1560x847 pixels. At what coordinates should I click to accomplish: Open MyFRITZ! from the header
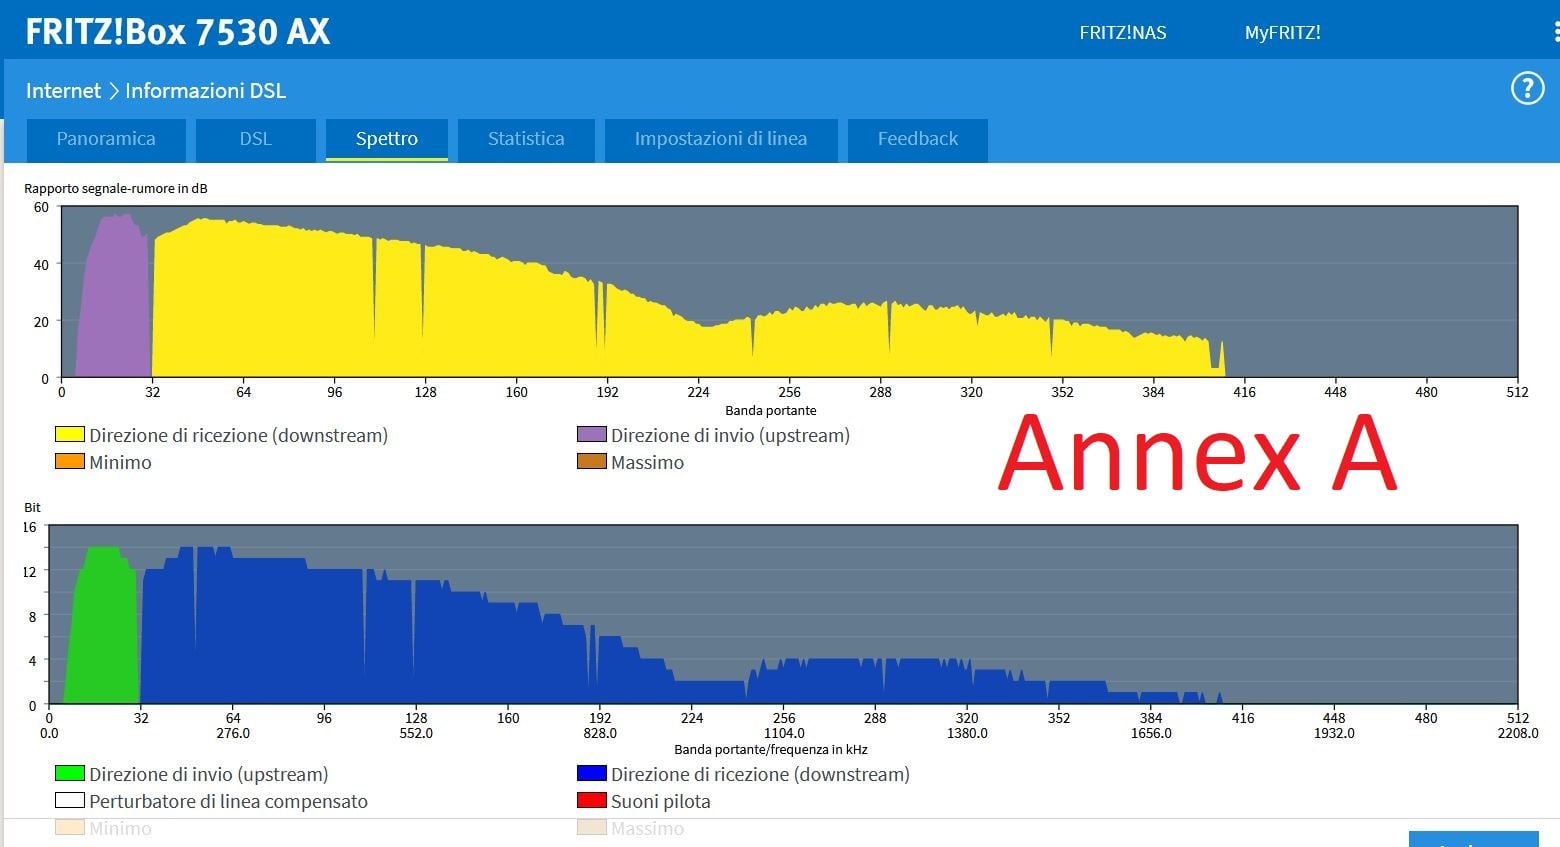point(1282,33)
